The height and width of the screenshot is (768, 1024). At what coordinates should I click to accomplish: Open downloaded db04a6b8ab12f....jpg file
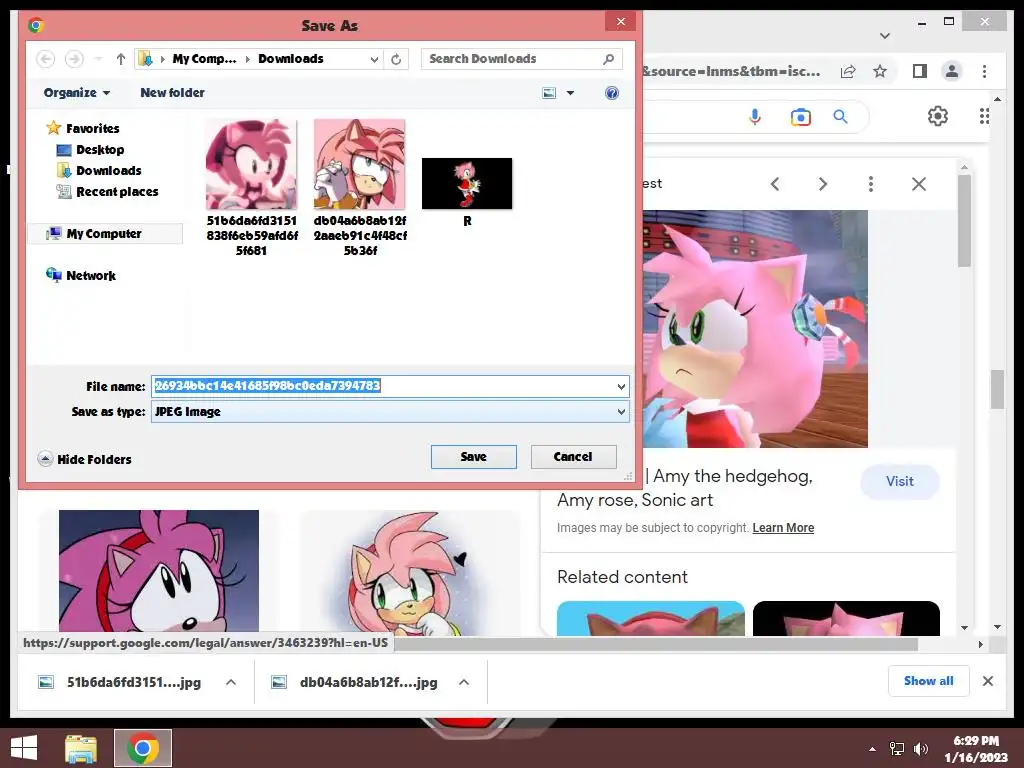click(x=354, y=682)
